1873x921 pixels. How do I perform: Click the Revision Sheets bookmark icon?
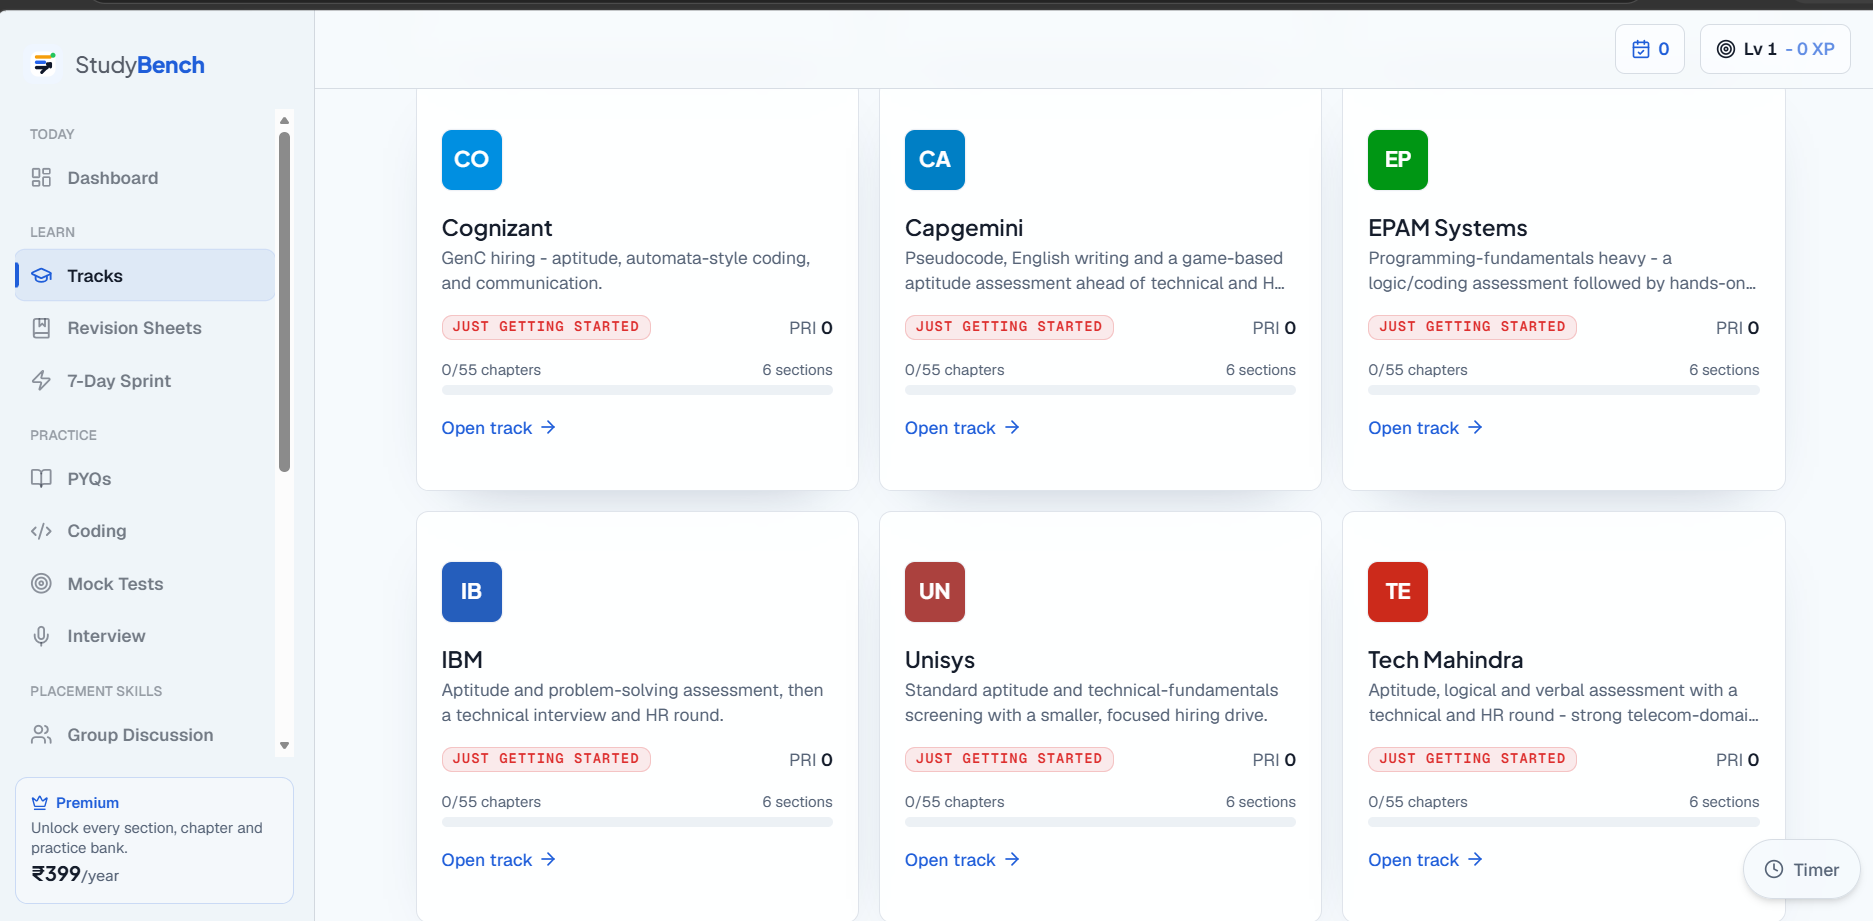pos(41,328)
